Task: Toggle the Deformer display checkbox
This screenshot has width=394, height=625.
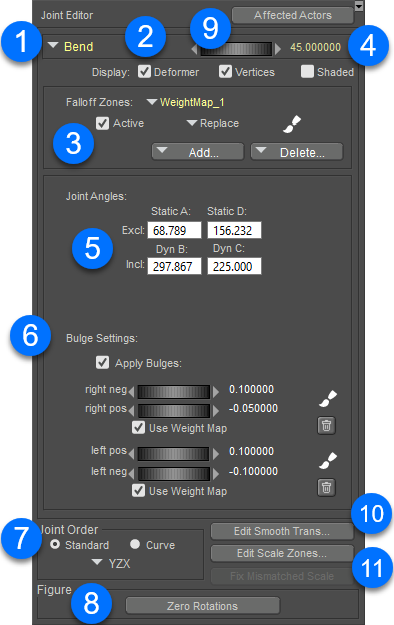Action: pyautogui.click(x=144, y=72)
